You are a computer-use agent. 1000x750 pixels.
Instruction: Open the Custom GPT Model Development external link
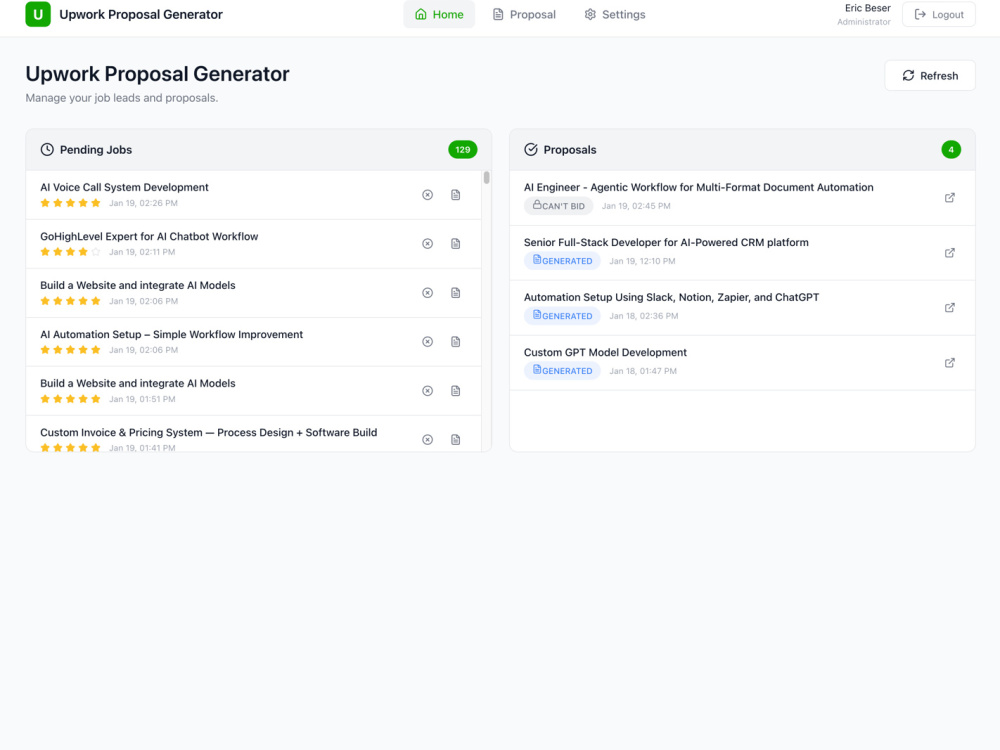(950, 363)
